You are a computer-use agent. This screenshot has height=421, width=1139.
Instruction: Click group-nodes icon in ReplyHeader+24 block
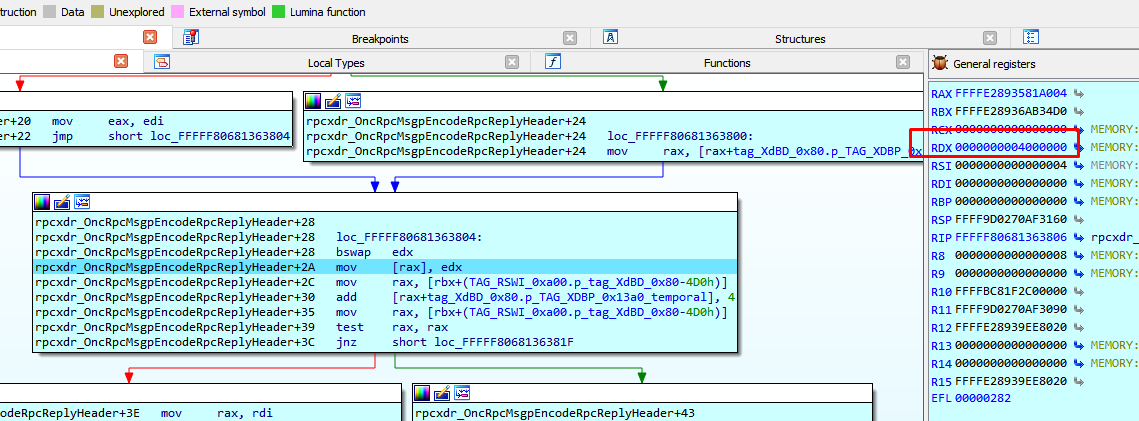tap(353, 100)
